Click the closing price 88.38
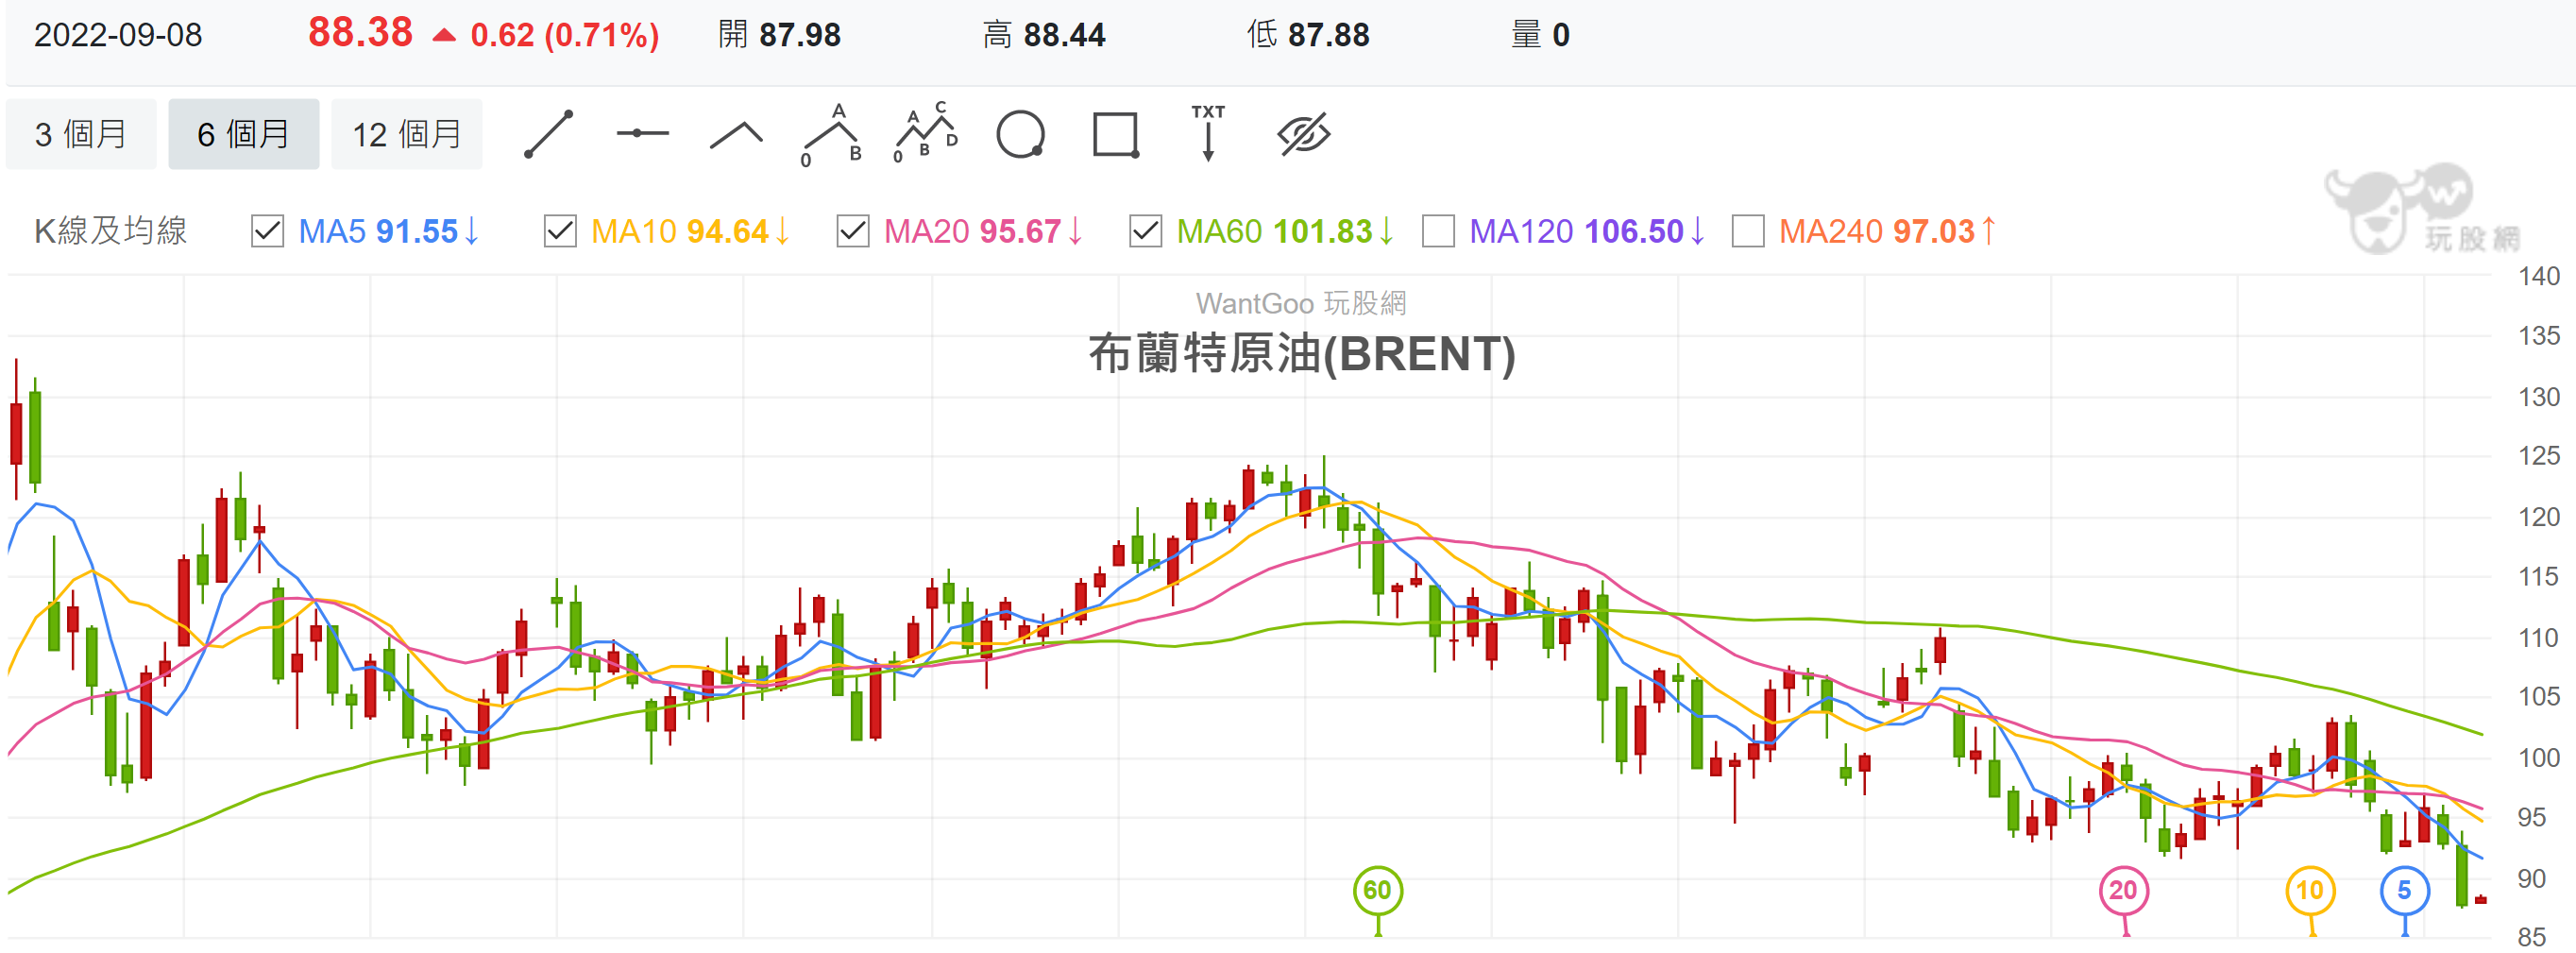 click(360, 33)
